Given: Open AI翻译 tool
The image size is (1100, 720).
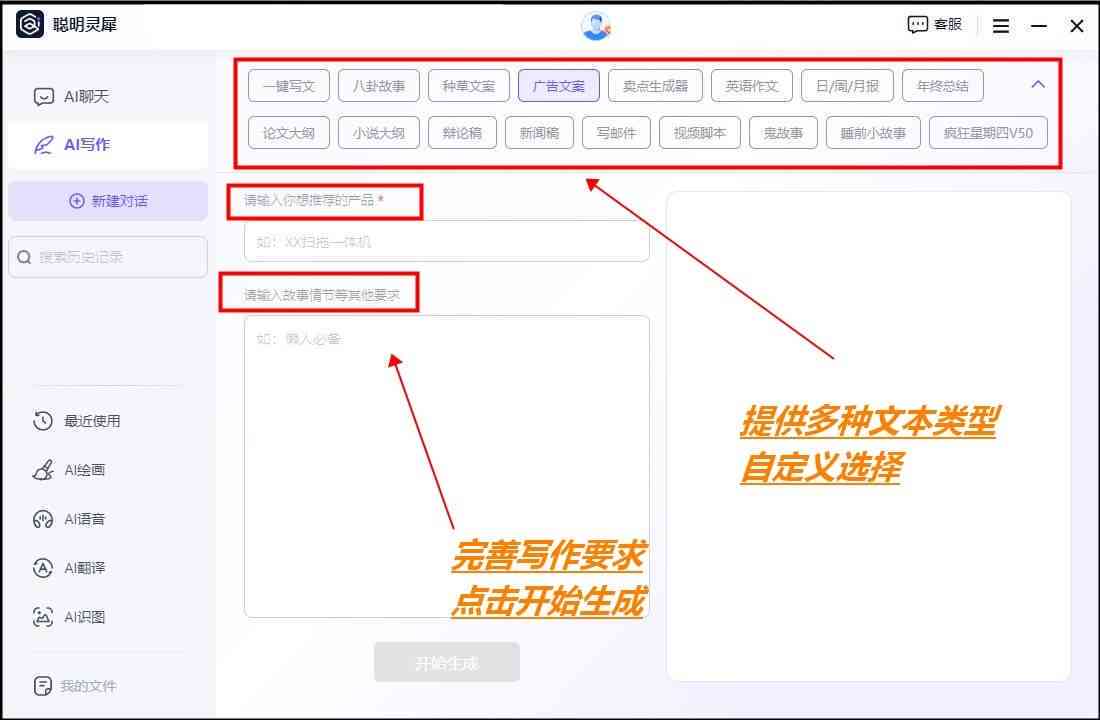Looking at the screenshot, I should coord(69,568).
